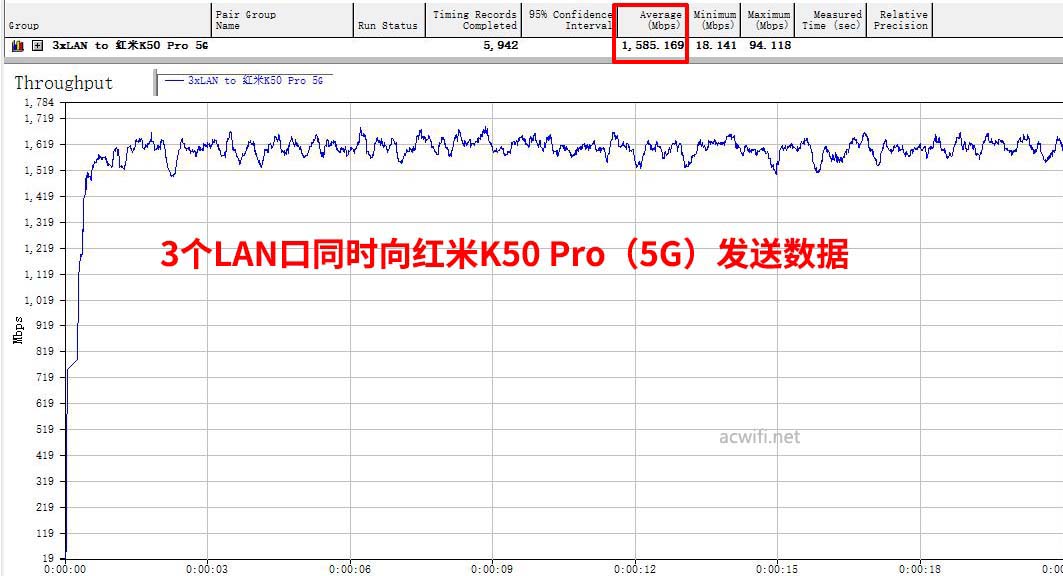This screenshot has width=1063, height=576.
Task: Click the Run Status column header
Action: coord(389,20)
